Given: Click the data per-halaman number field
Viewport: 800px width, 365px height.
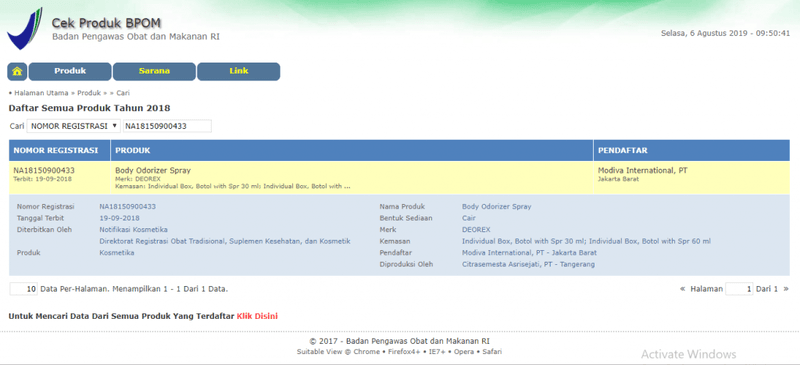Looking at the screenshot, I should pos(24,289).
